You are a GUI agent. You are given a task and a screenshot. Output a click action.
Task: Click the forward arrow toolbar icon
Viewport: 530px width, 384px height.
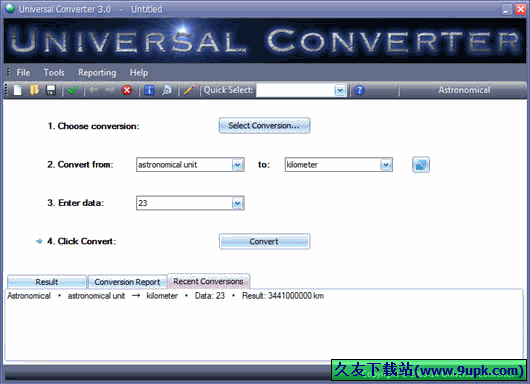click(110, 90)
